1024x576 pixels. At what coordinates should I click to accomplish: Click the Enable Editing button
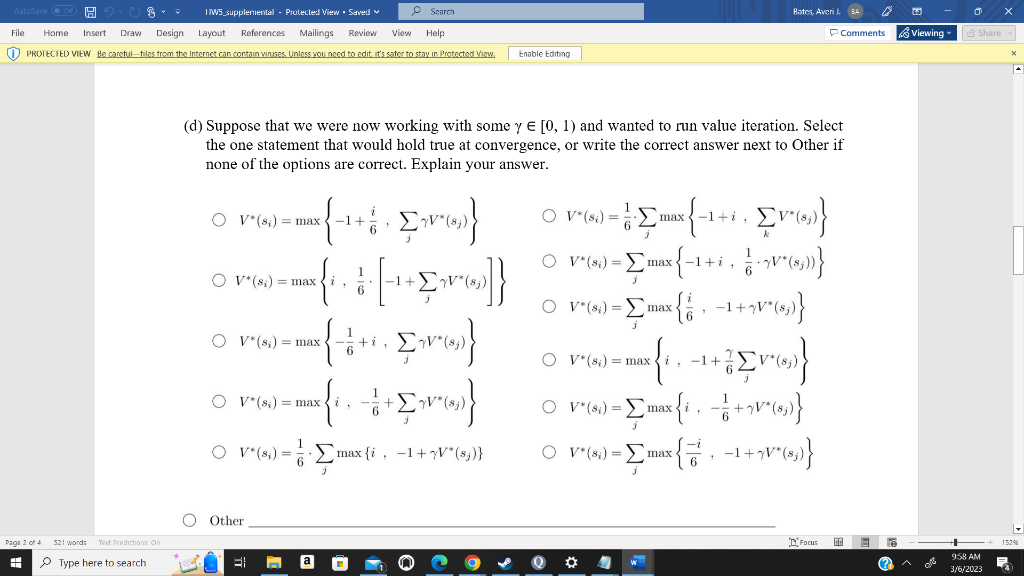coord(544,53)
